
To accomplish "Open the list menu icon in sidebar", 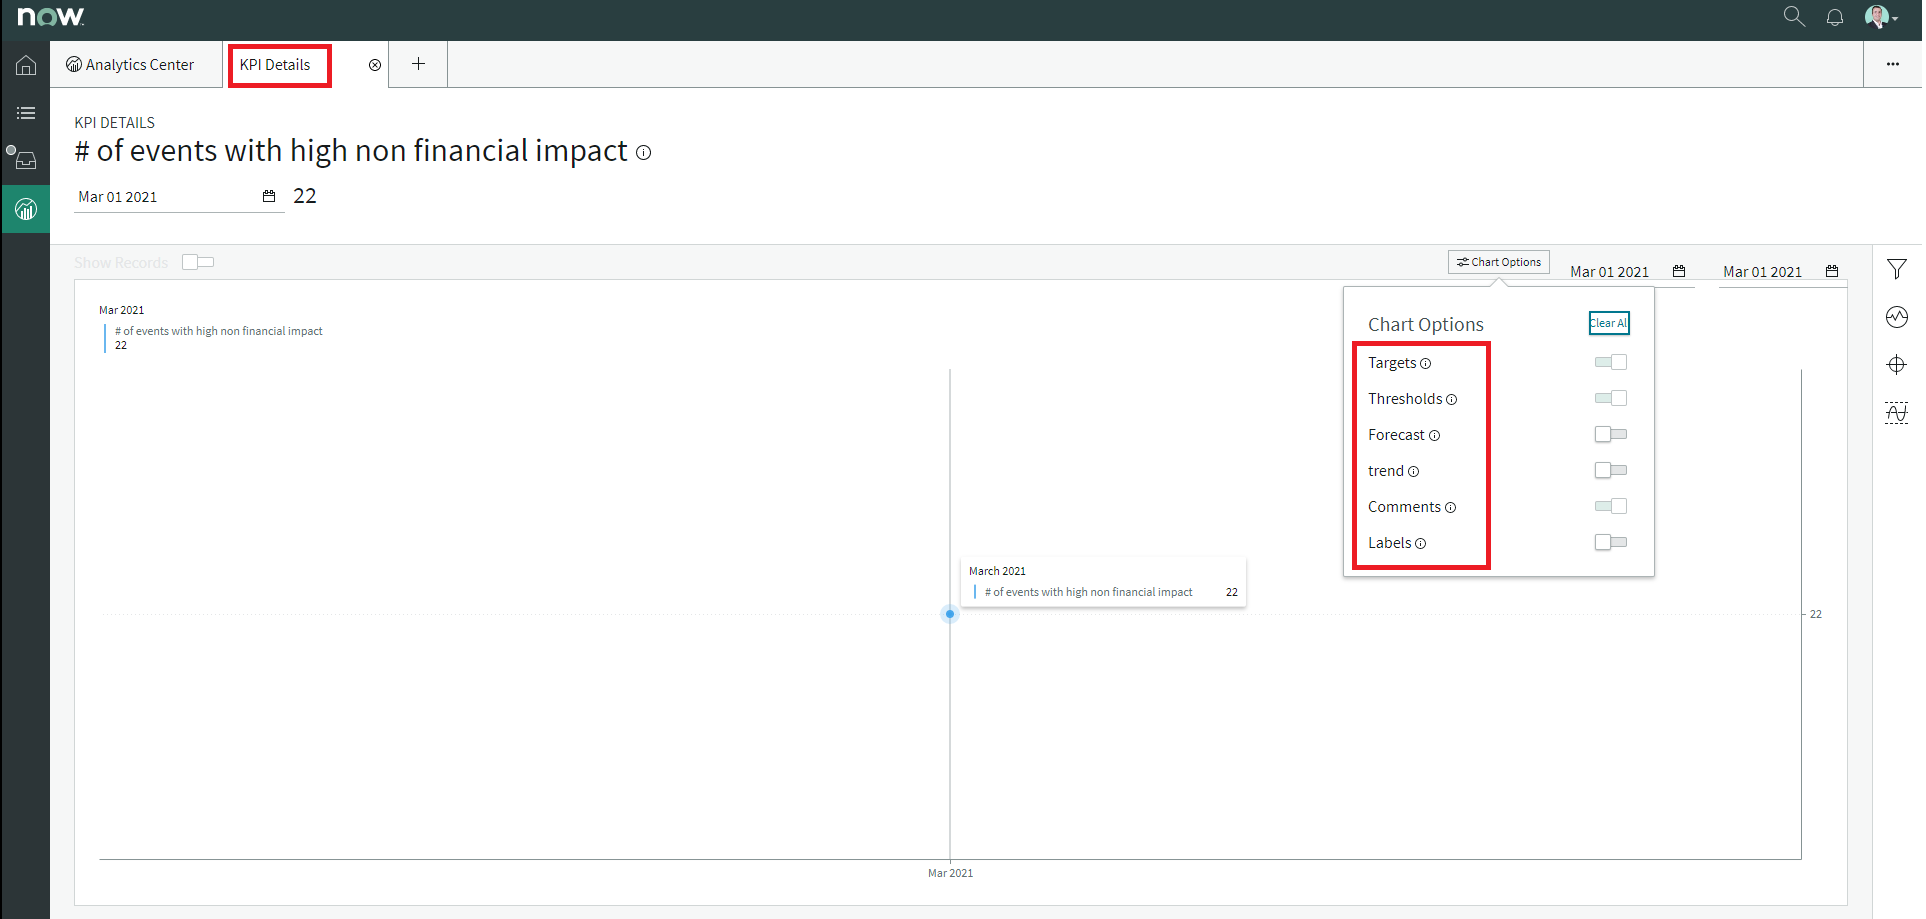I will [26, 113].
